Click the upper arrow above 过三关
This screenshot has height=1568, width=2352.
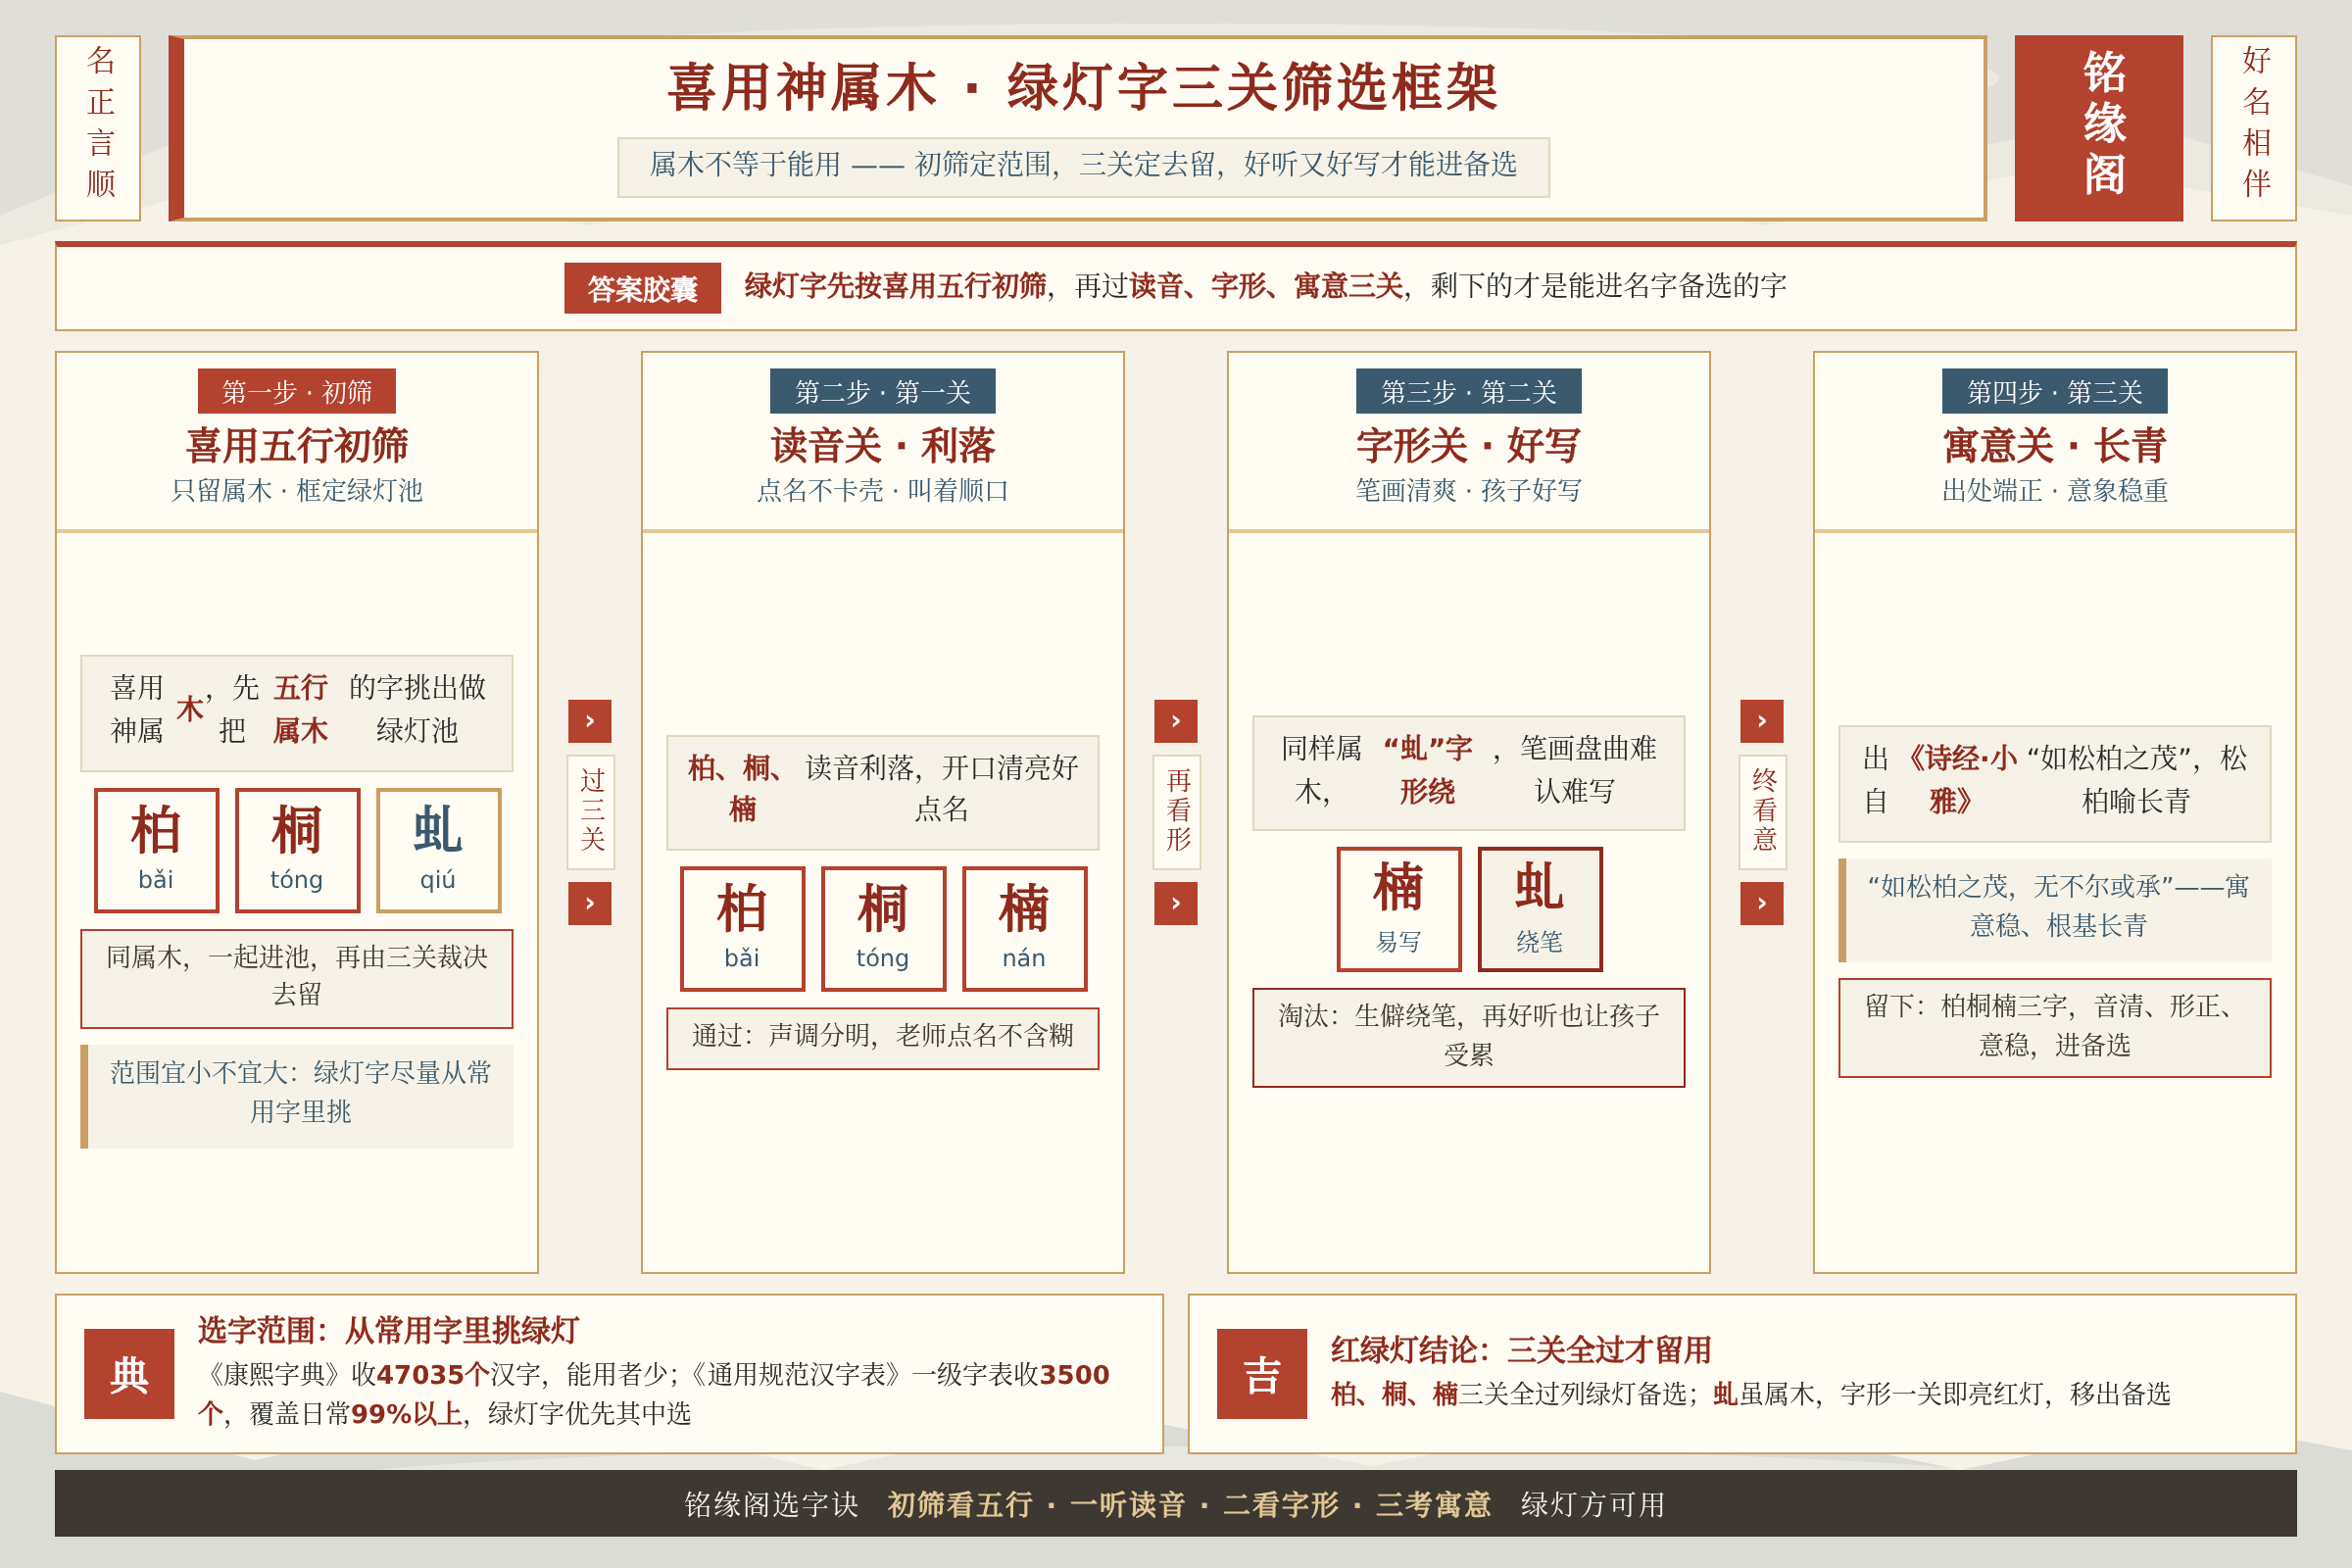[x=590, y=721]
